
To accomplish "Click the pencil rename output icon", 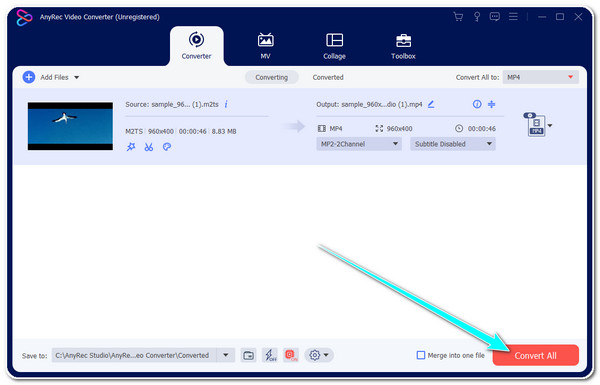I will click(x=431, y=104).
